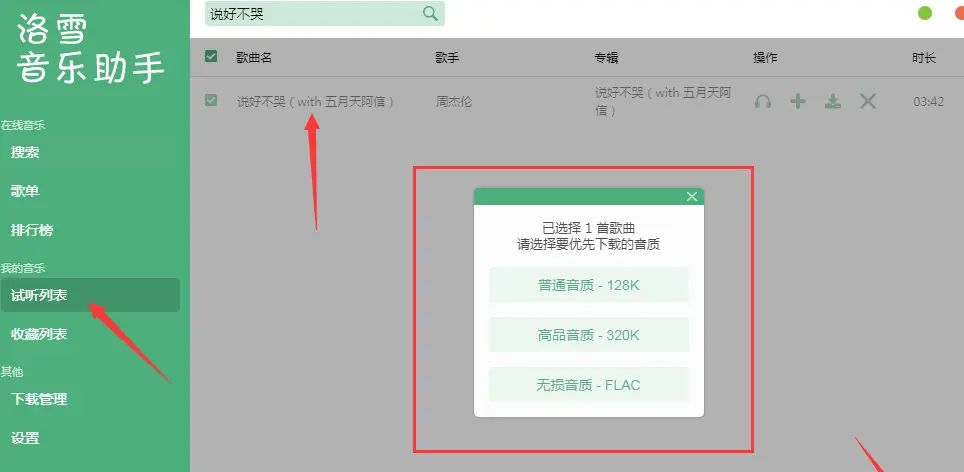Viewport: 964px width, 472px height.
Task: Close the quality selection dialog
Action: tap(692, 197)
